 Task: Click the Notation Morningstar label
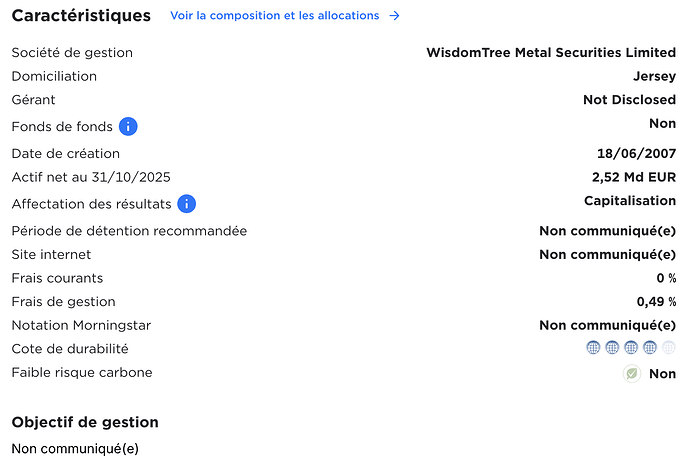point(76,325)
